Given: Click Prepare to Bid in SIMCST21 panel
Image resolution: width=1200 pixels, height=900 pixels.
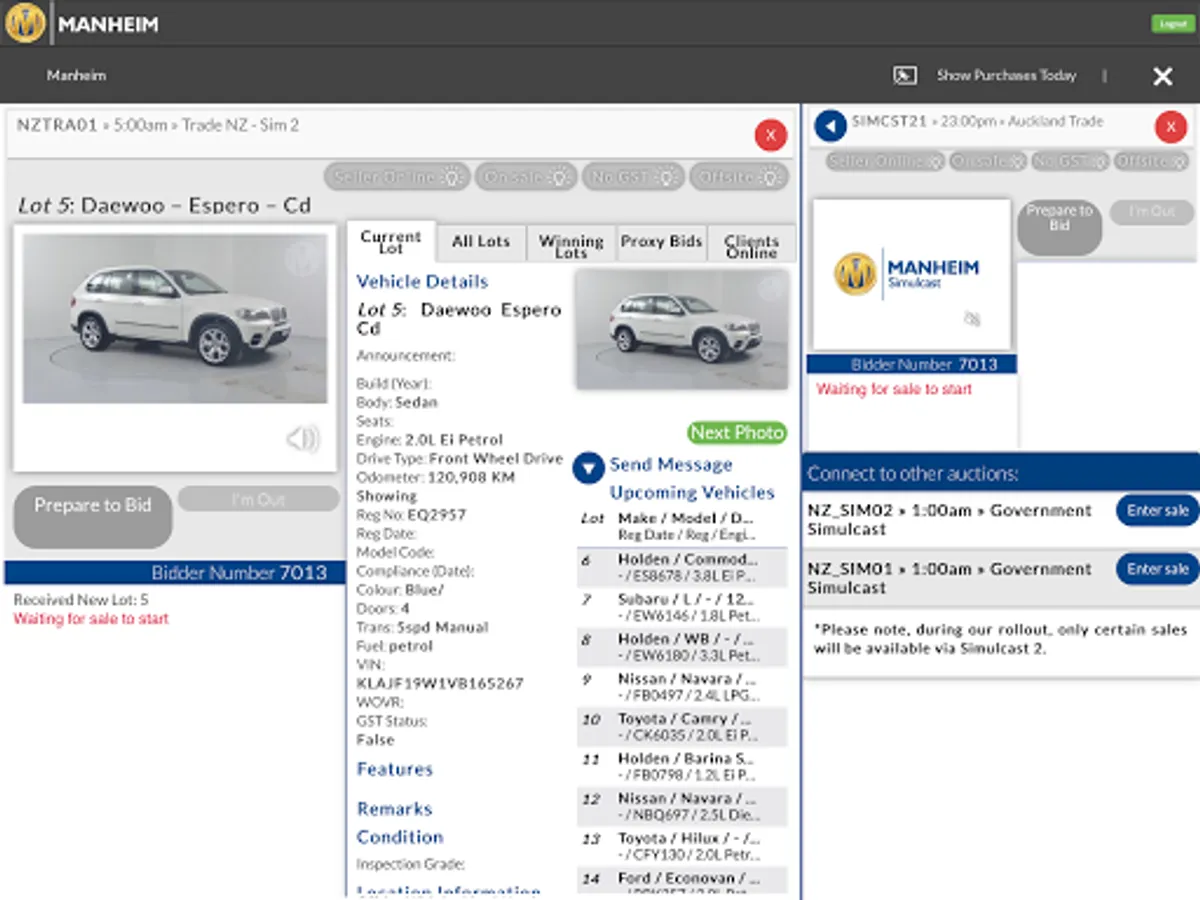Looking at the screenshot, I should 1059,227.
